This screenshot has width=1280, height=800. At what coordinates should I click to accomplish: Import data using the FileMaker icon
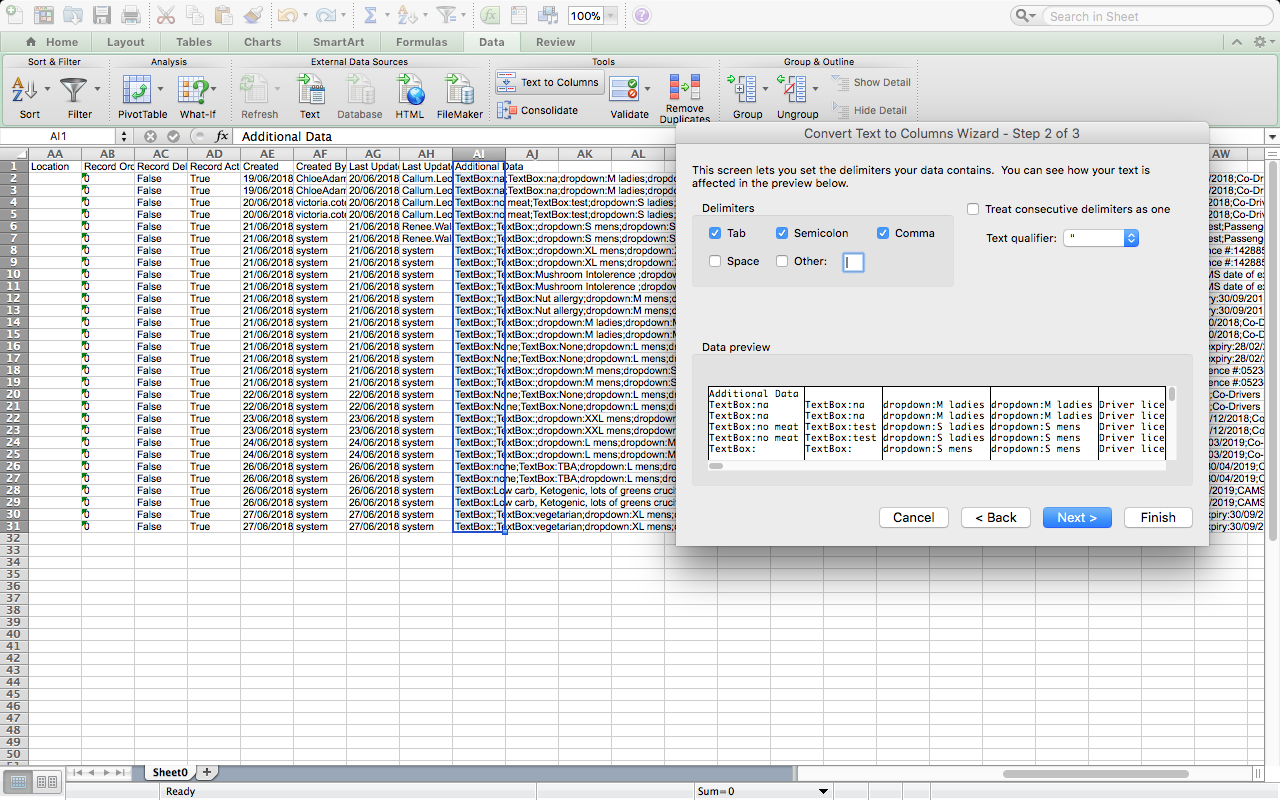pos(459,91)
